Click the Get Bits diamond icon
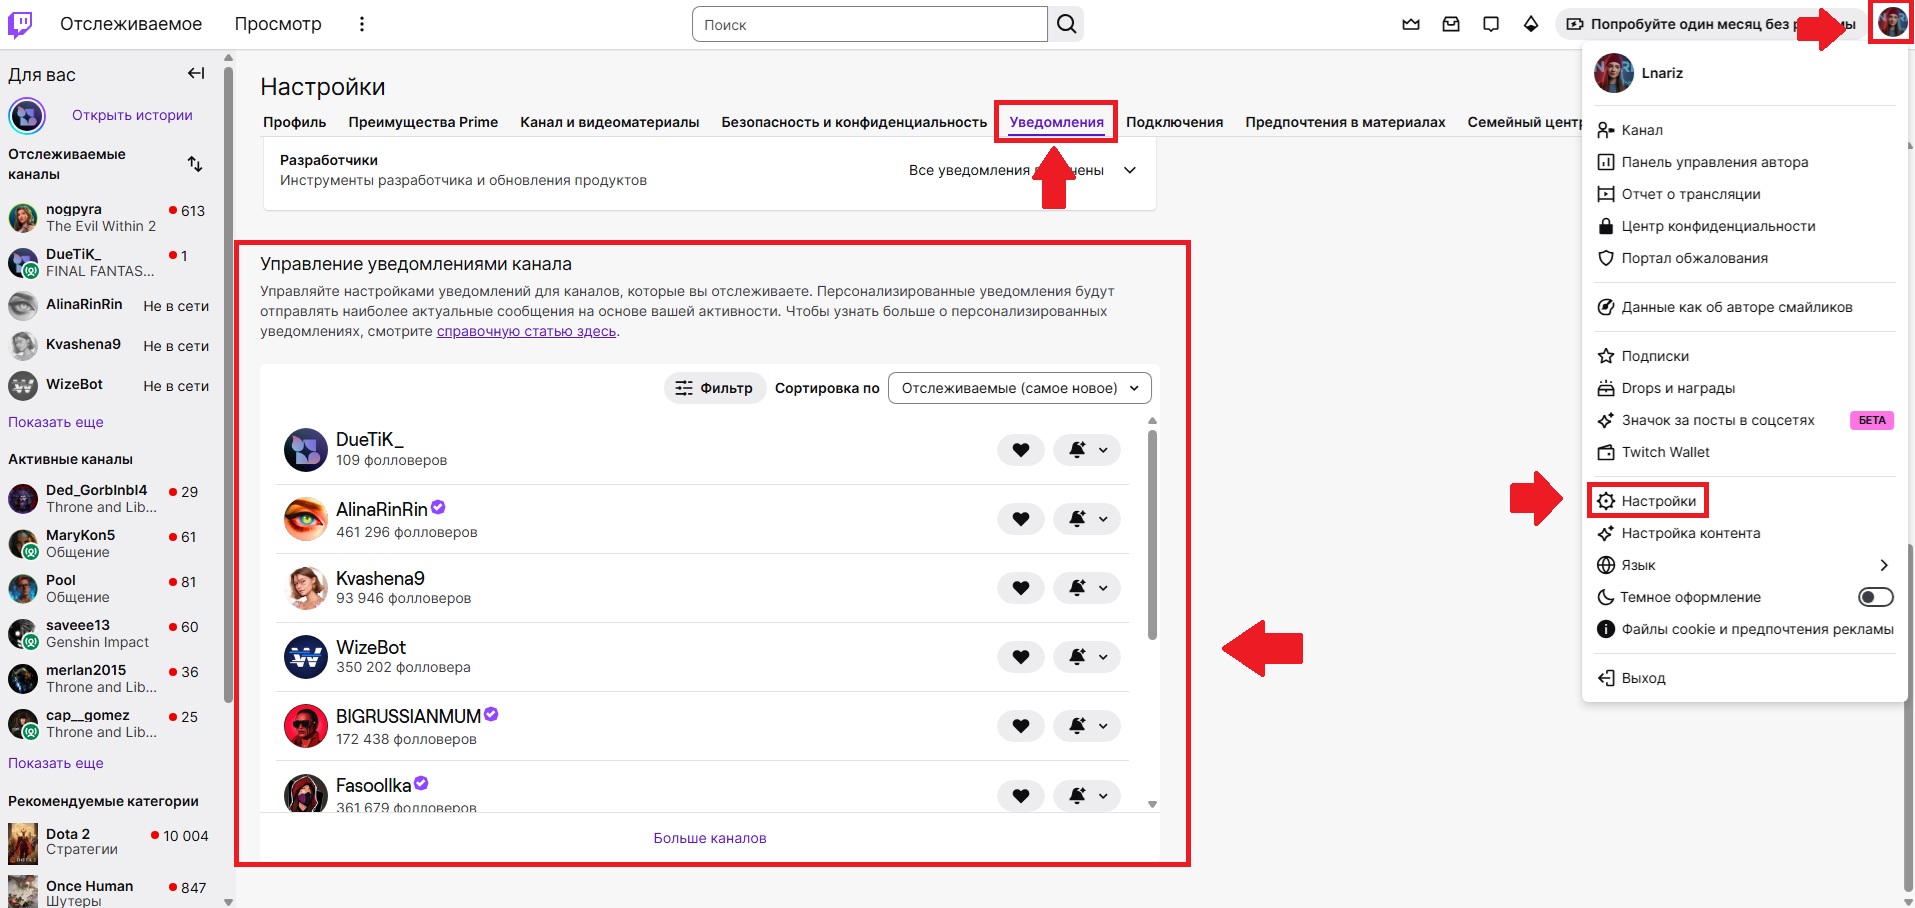1915x908 pixels. pos(1531,24)
